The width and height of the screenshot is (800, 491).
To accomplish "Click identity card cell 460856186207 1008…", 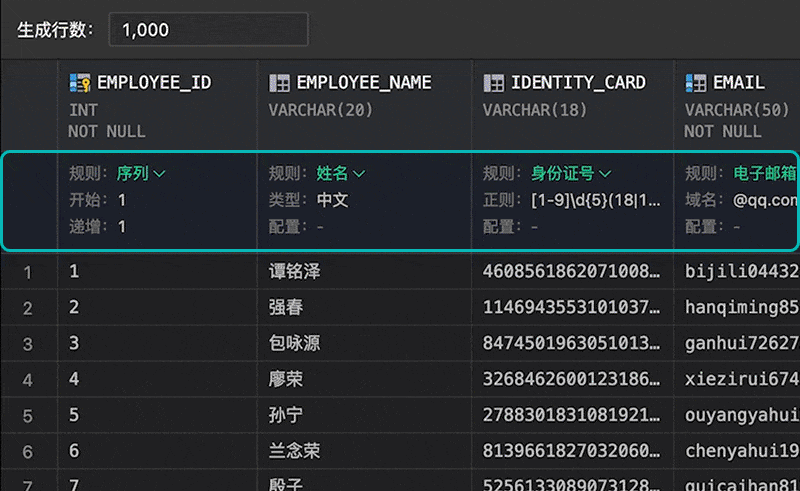I will (573, 272).
